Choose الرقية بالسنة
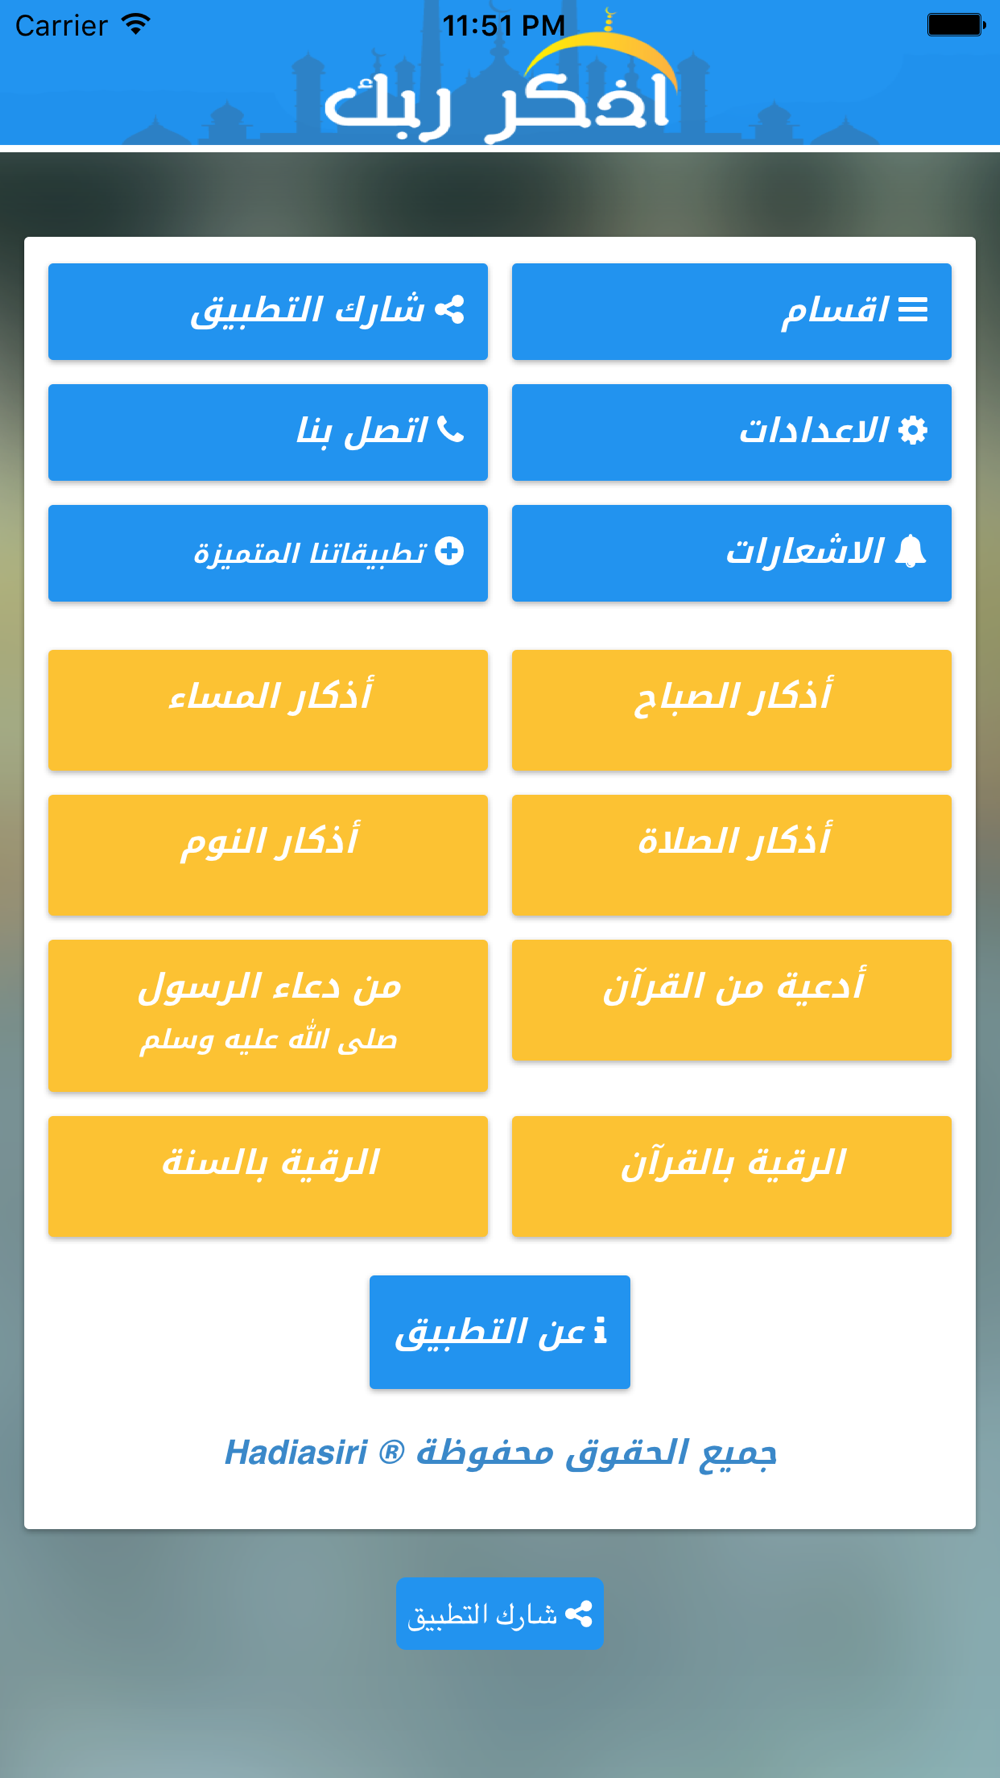Screen dimensions: 1000x1778 coord(268,1176)
